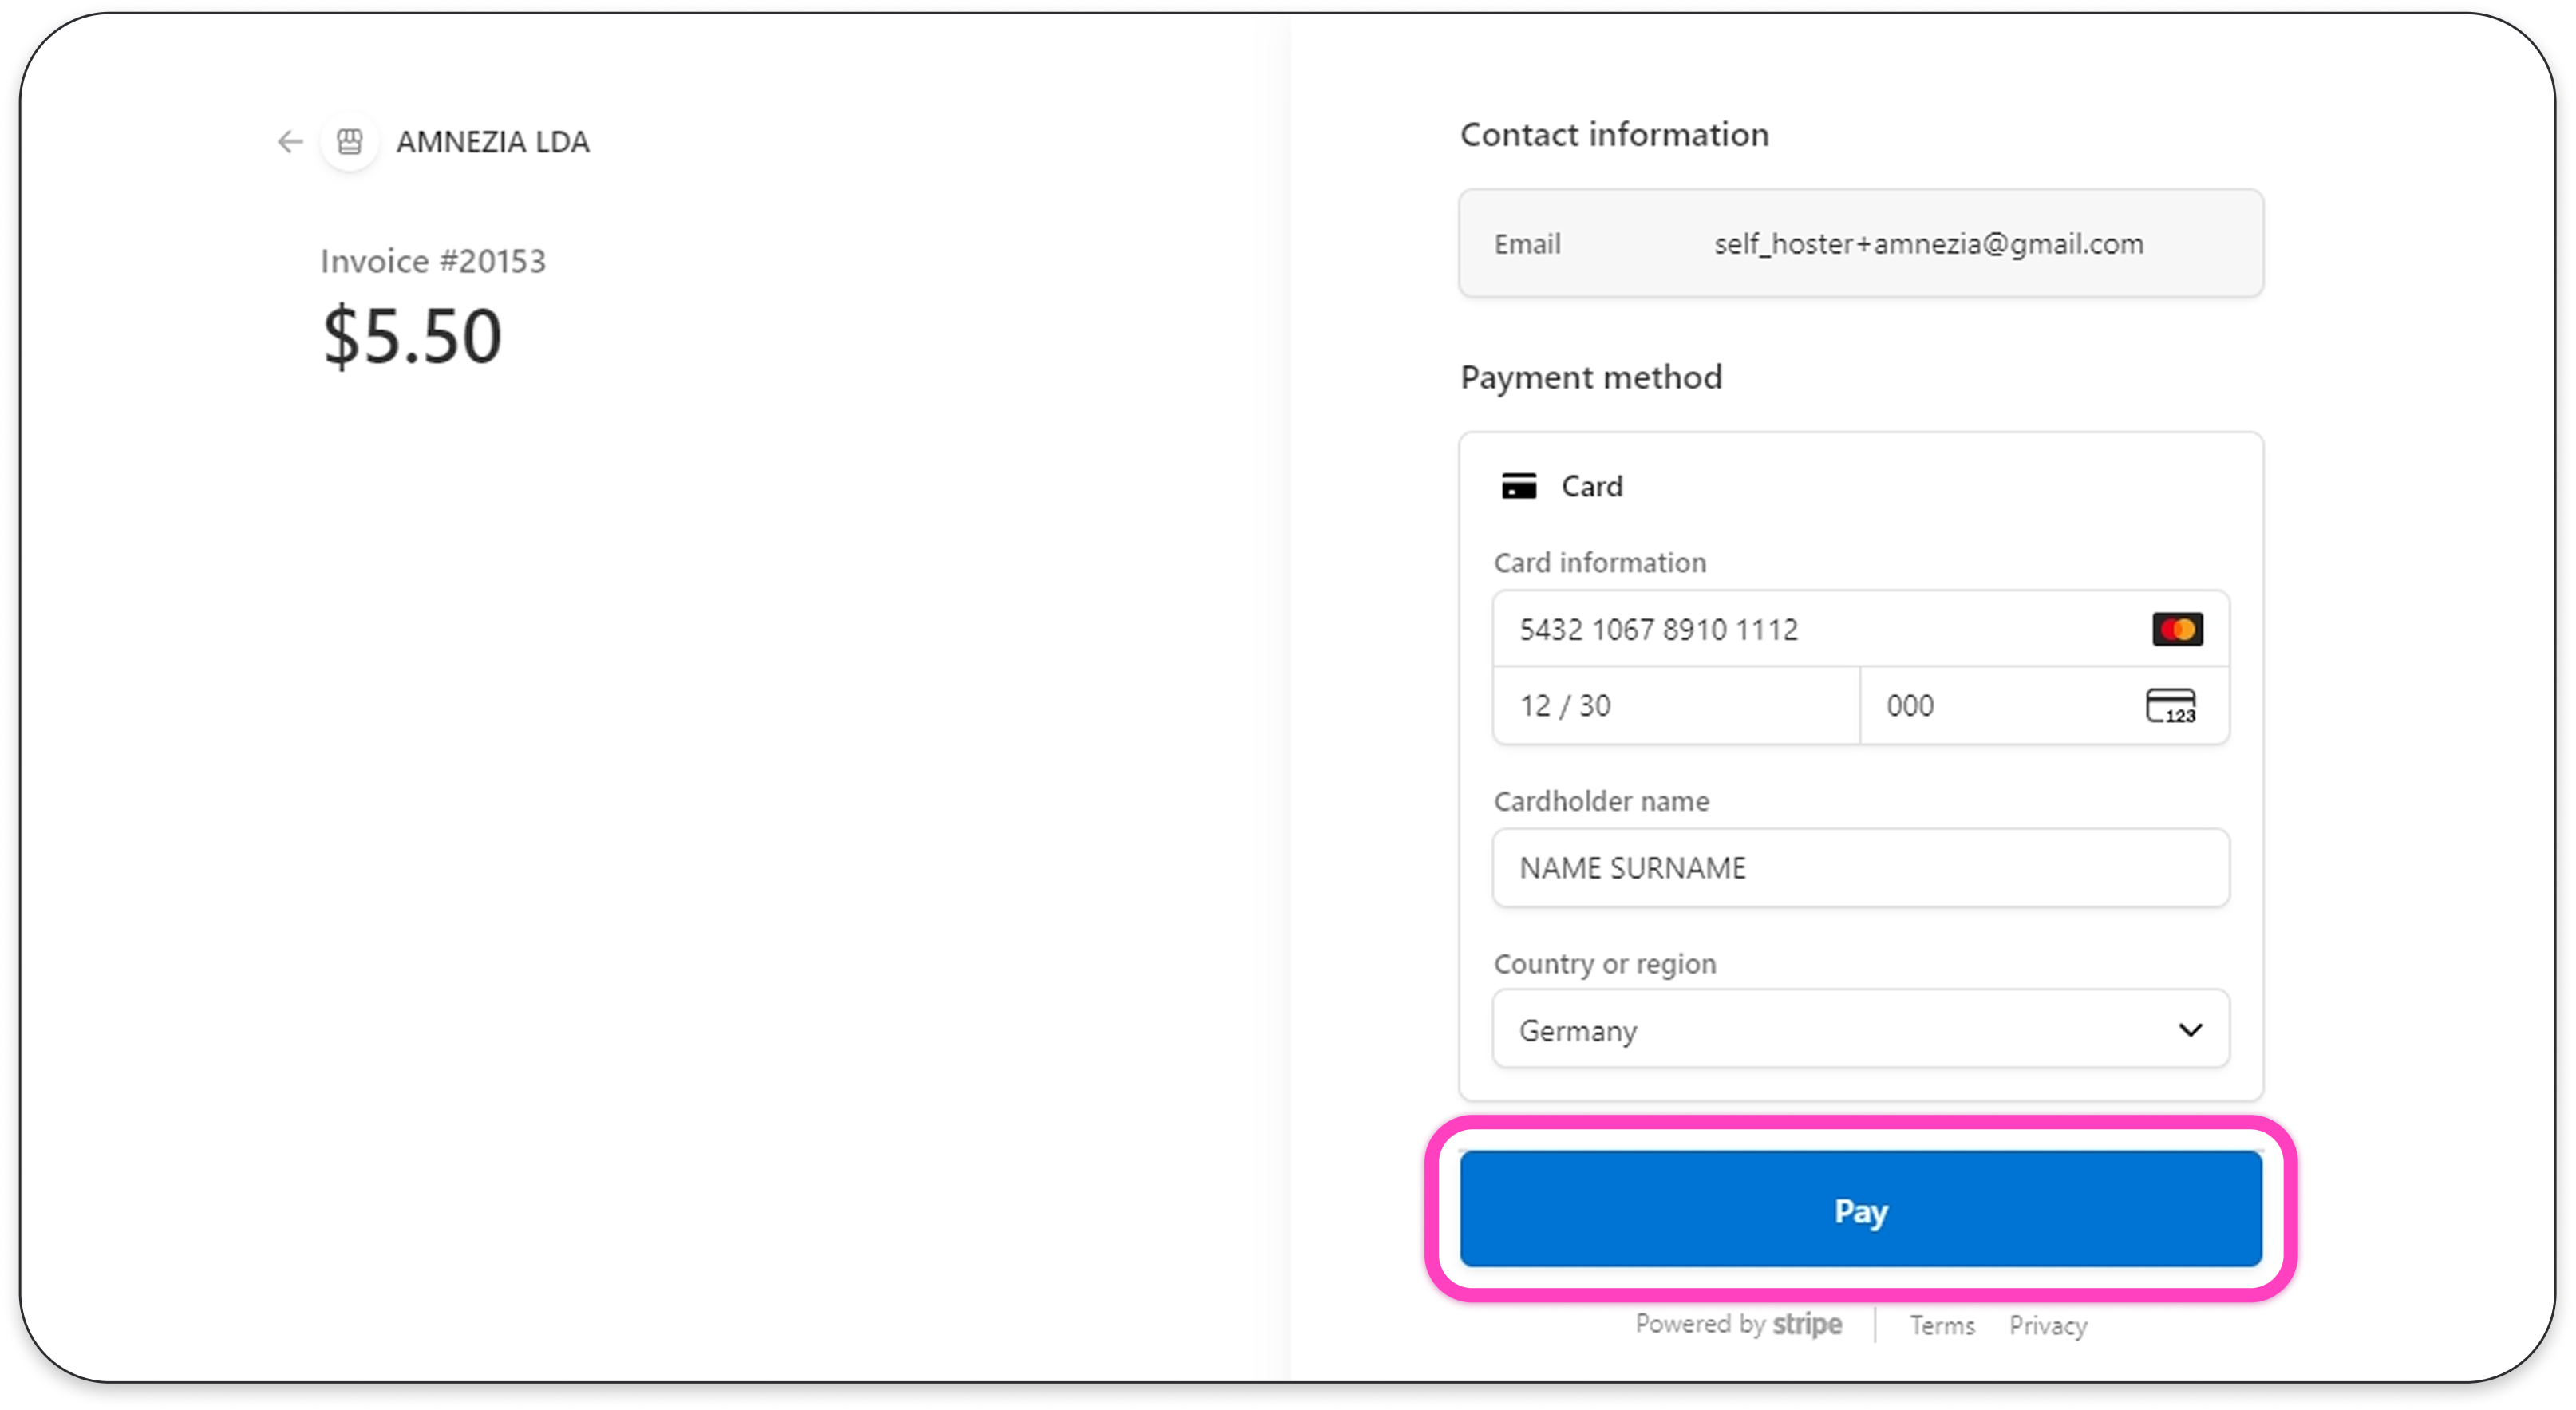2576x1410 pixels.
Task: Open the Terms link
Action: click(1942, 1325)
